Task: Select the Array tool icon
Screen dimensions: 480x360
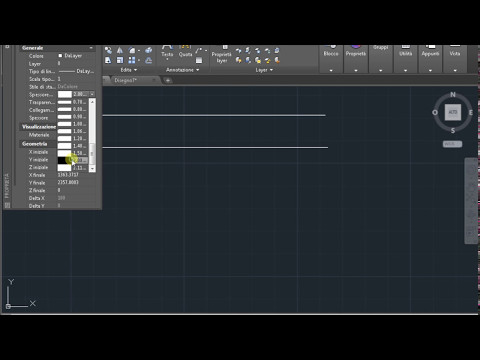Action: [132, 60]
